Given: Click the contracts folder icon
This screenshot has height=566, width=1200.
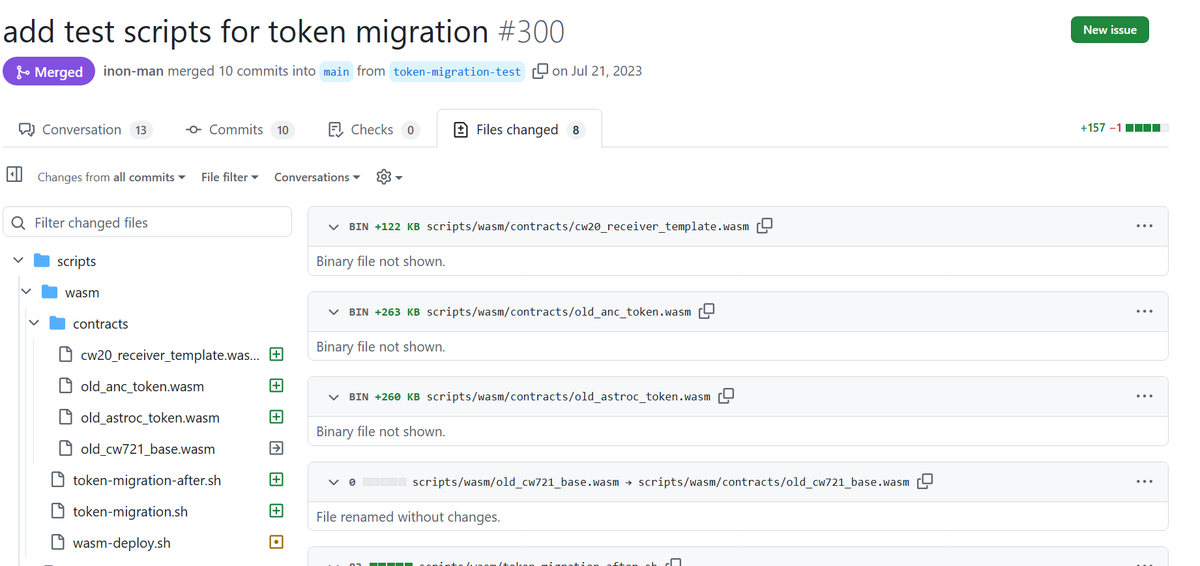Looking at the screenshot, I should tap(57, 323).
